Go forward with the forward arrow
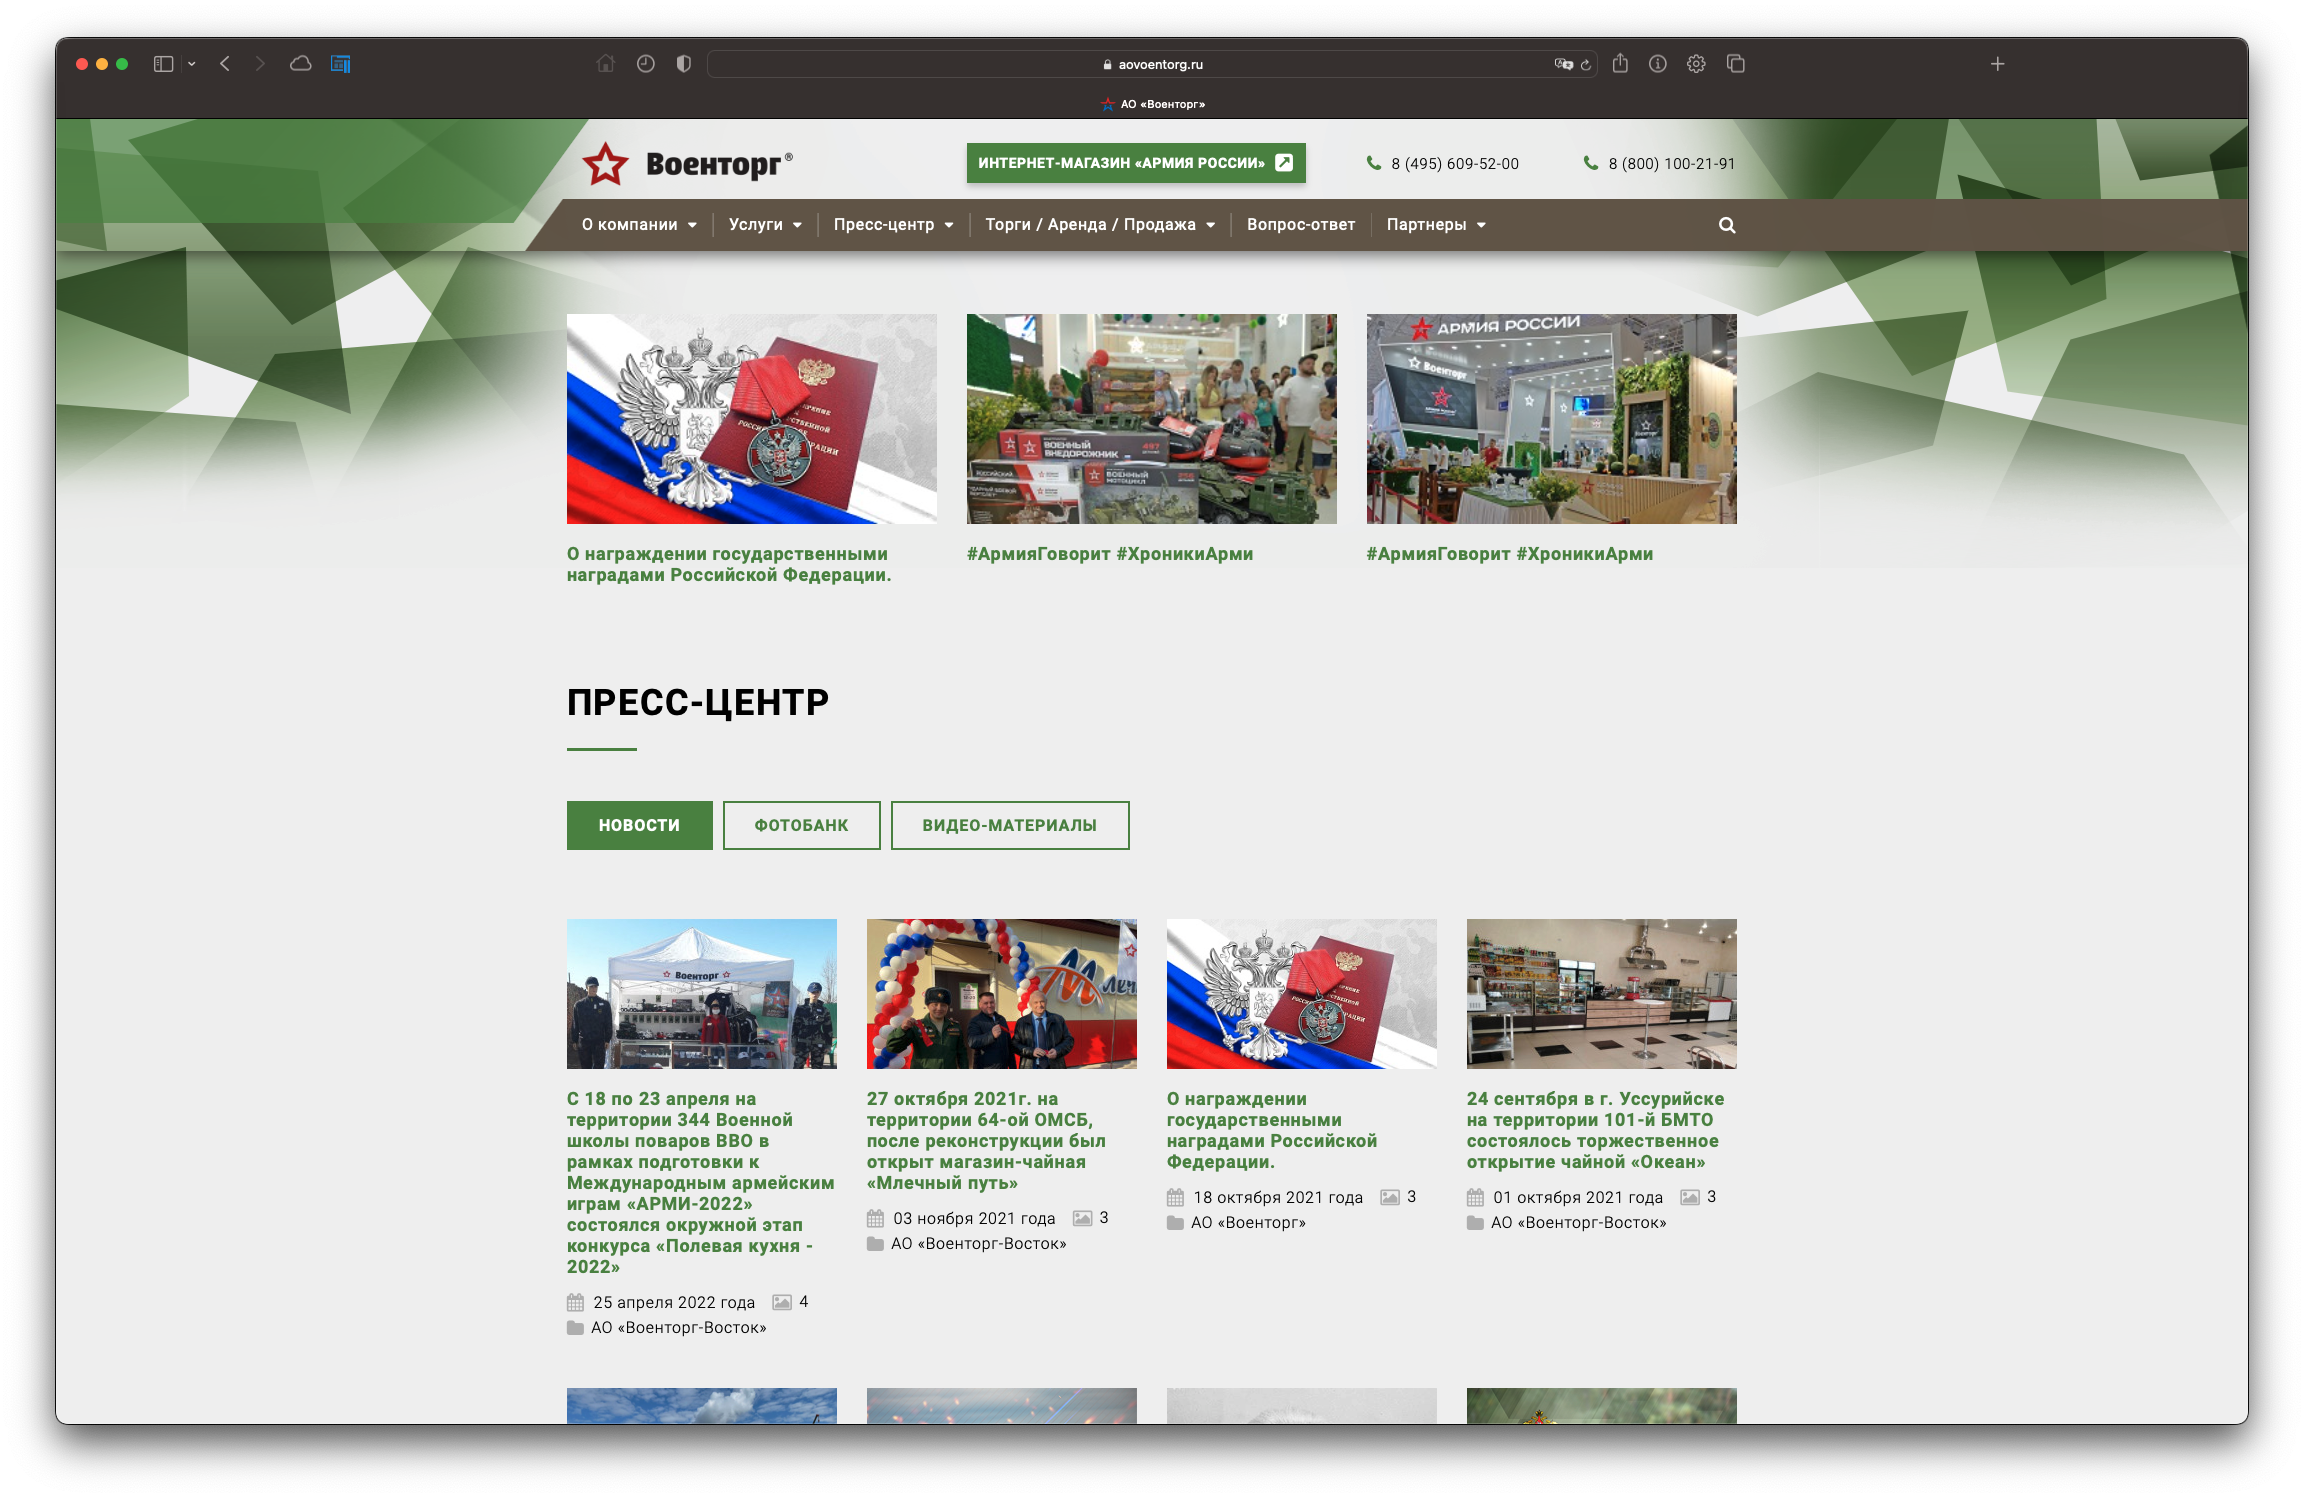Viewport: 2304px width, 1498px height. [x=260, y=64]
